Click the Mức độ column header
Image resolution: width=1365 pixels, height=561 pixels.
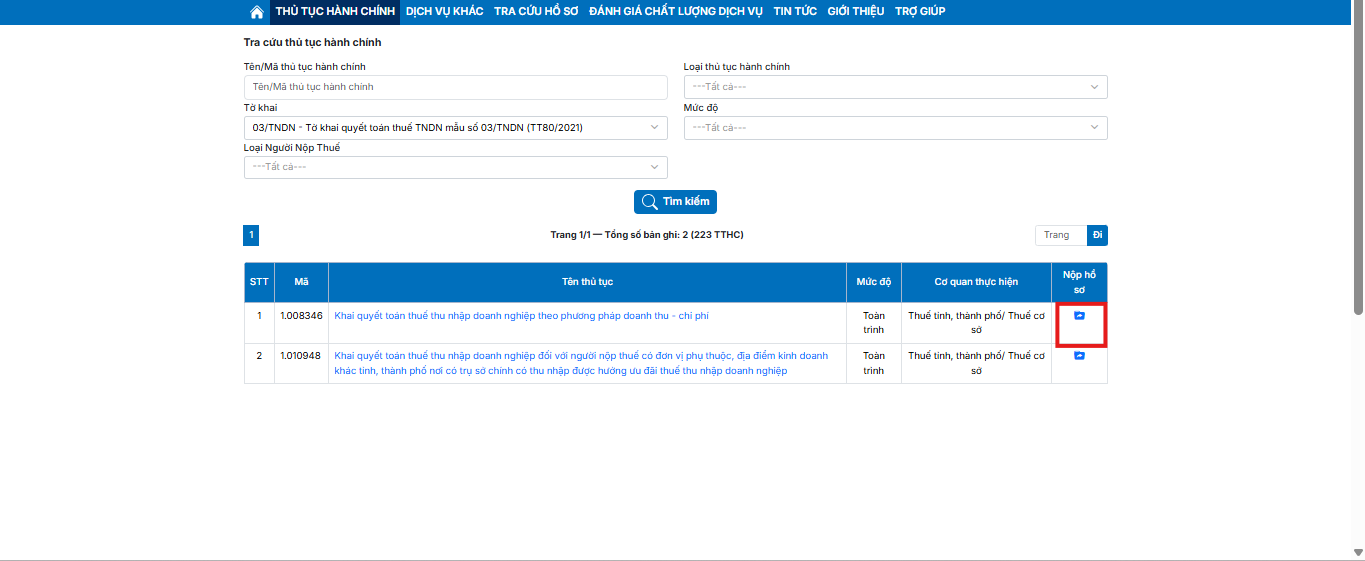[873, 282]
